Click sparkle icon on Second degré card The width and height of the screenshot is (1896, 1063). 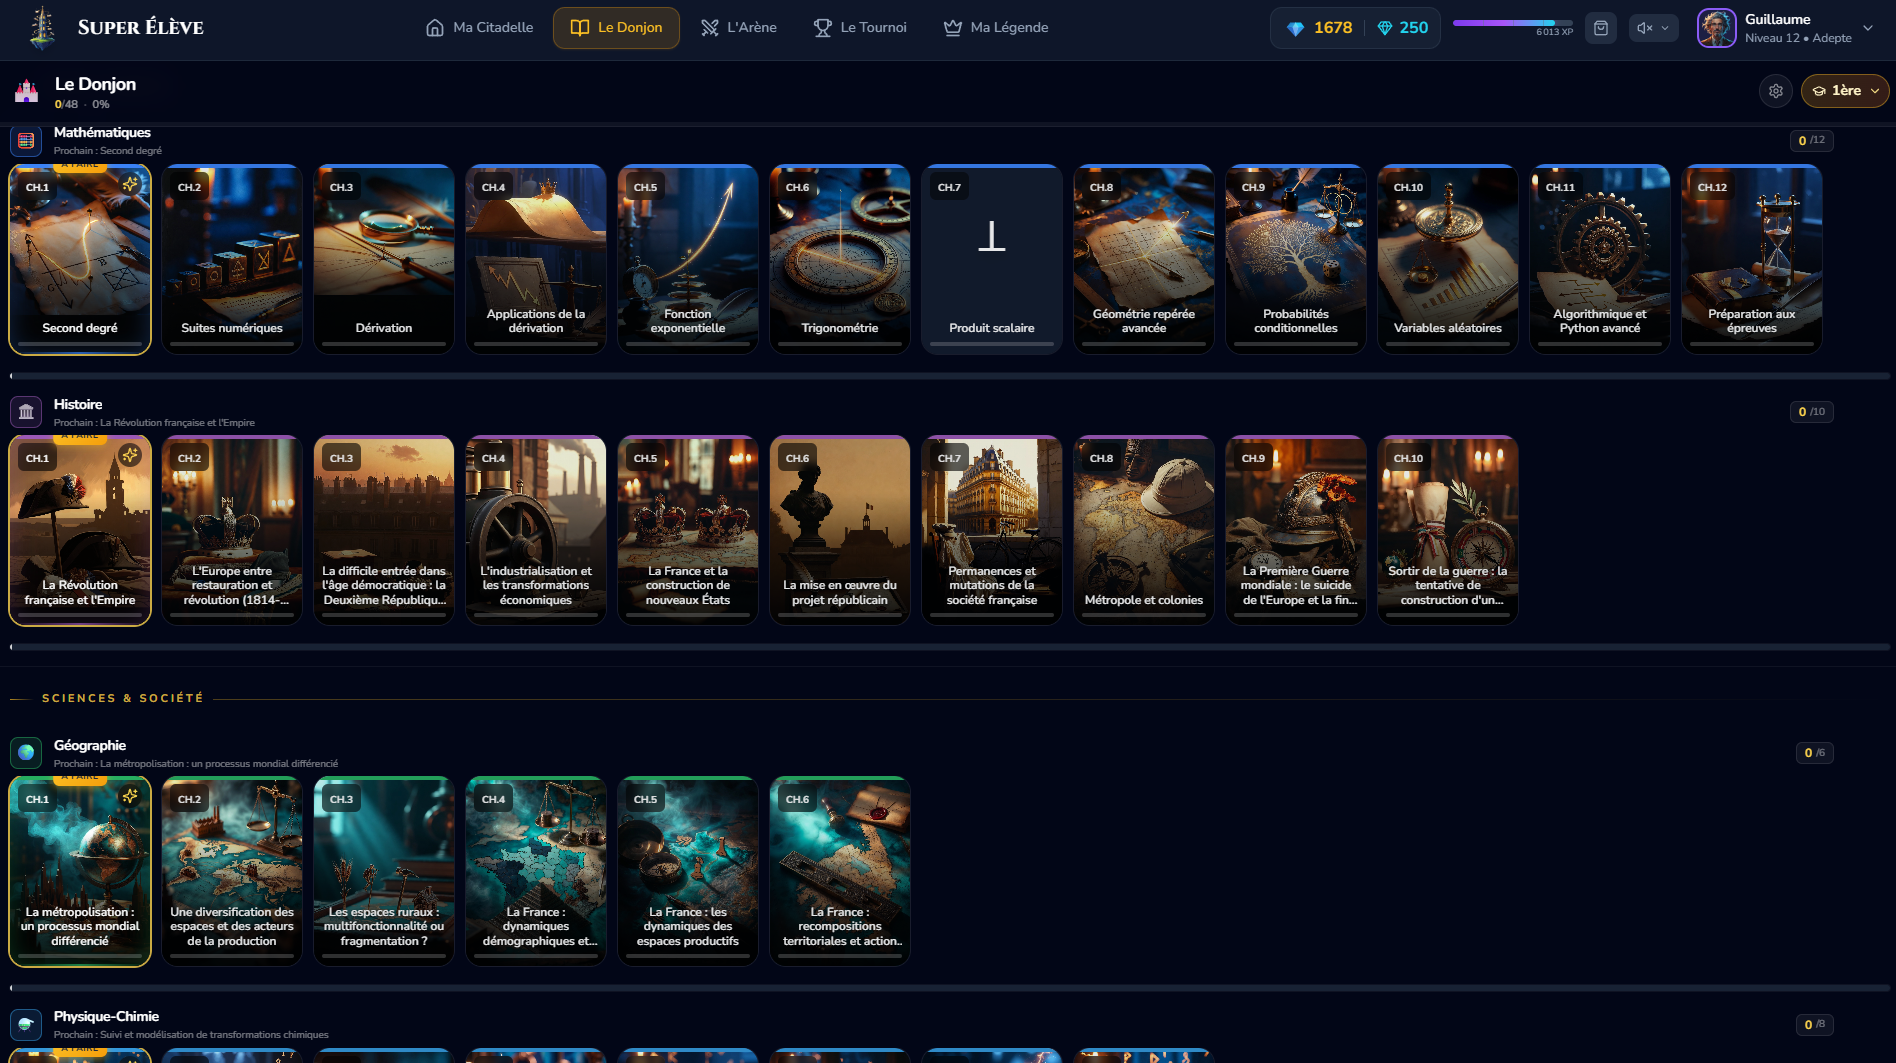coord(130,184)
